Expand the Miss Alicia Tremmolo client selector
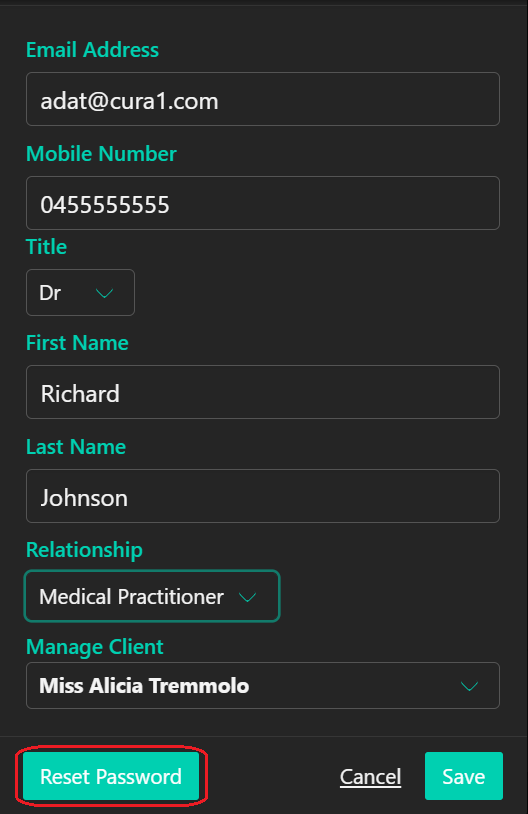Image resolution: width=528 pixels, height=814 pixels. point(263,685)
